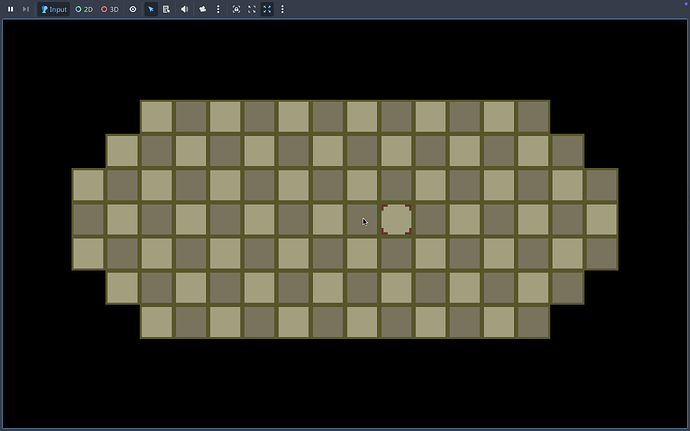Click the keep-aspect-ratio embed icon
The width and height of the screenshot is (690, 431).
[252, 9]
